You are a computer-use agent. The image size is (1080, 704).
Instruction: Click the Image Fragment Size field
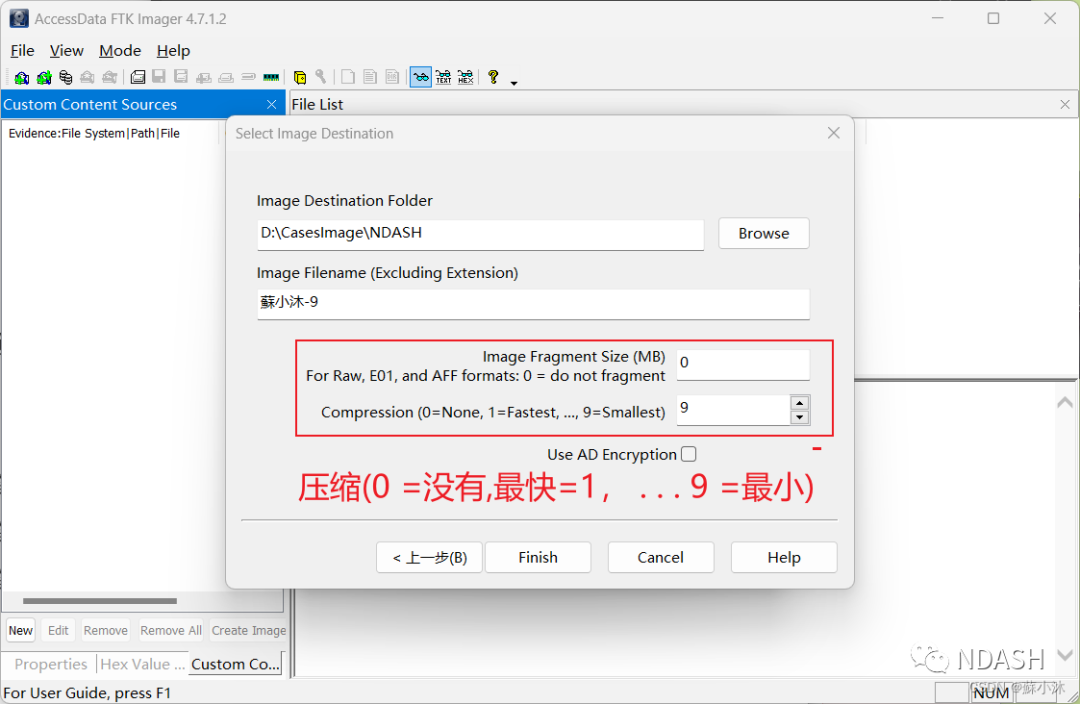[742, 364]
